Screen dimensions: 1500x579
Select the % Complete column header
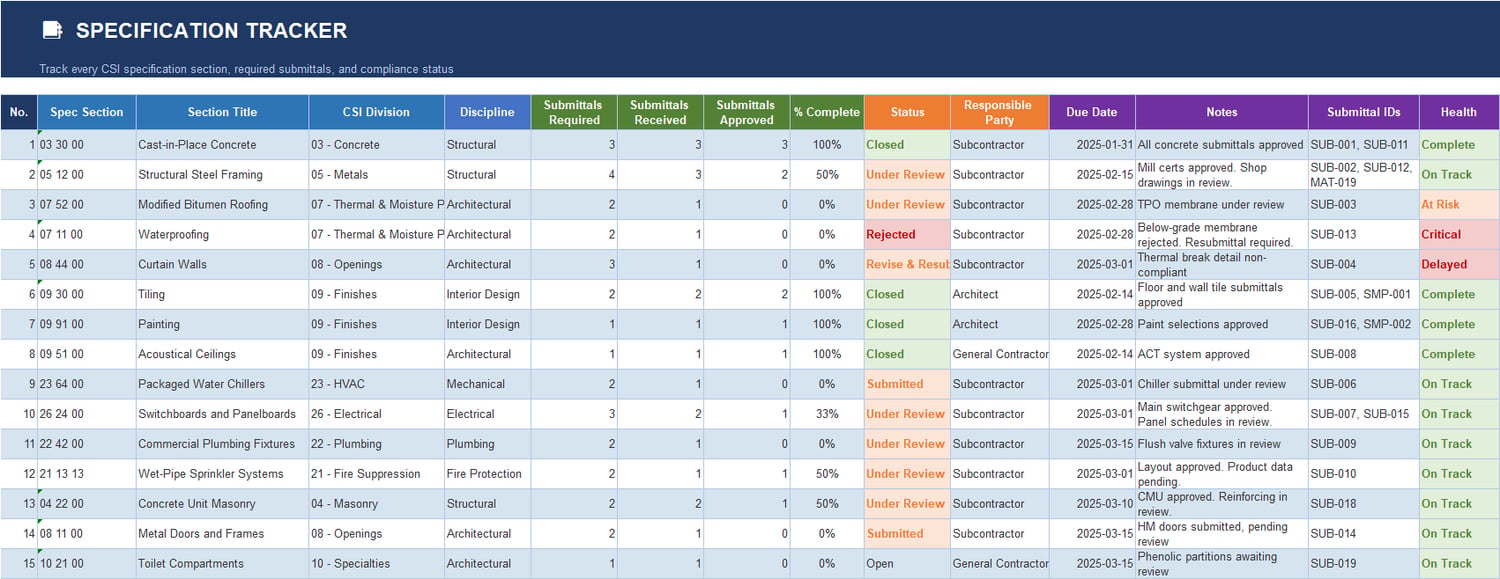[x=827, y=112]
